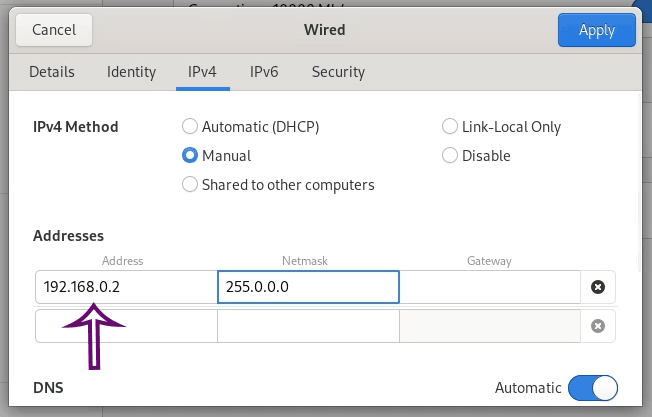Screen dimensions: 652x417
Task: Remove the 192.168.0.2 address row
Action: coord(598,287)
